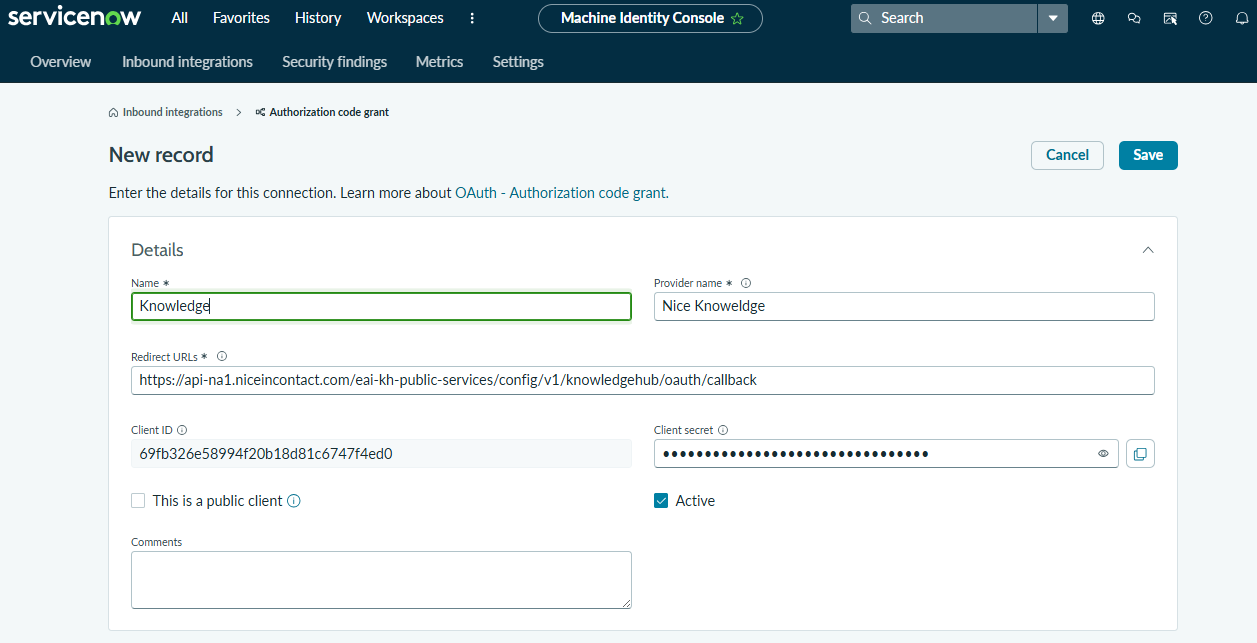Click the Comments text area
The height and width of the screenshot is (643, 1257).
(381, 580)
